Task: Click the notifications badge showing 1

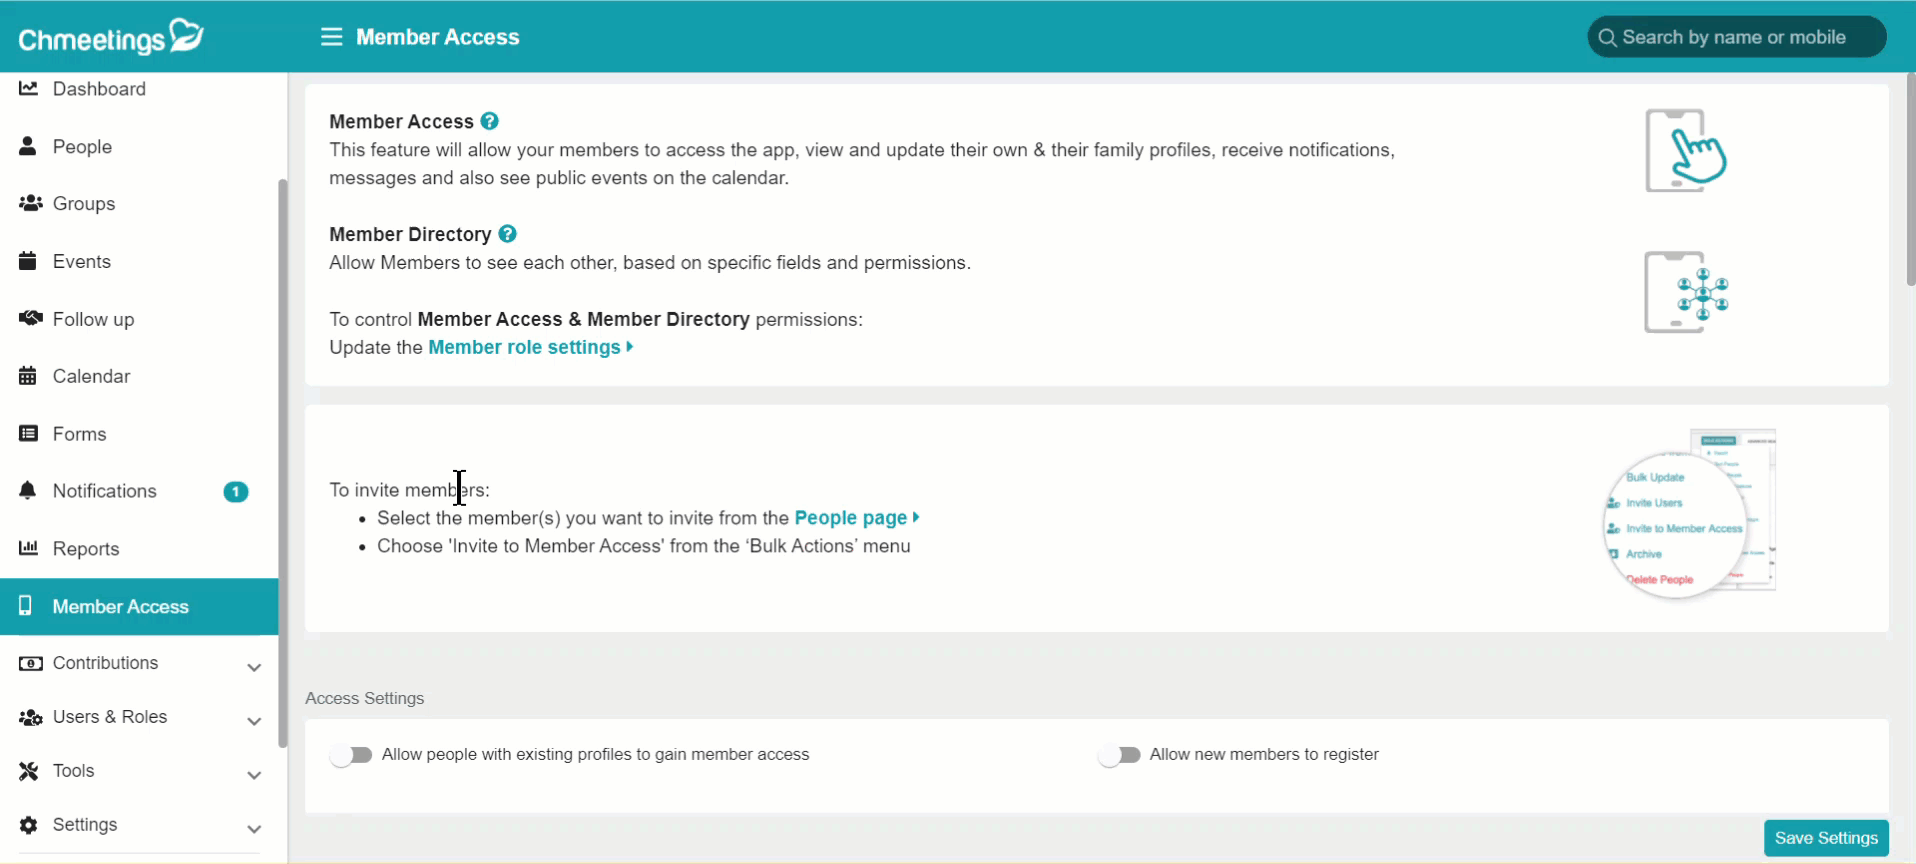Action: click(236, 491)
